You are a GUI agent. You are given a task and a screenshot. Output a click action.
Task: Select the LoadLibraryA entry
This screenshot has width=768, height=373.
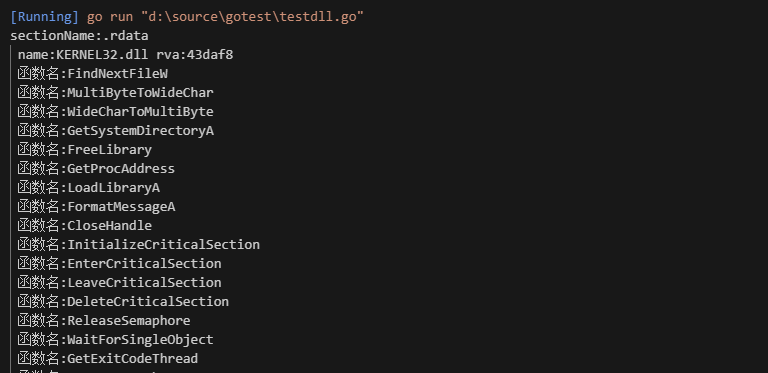pyautogui.click(x=89, y=188)
